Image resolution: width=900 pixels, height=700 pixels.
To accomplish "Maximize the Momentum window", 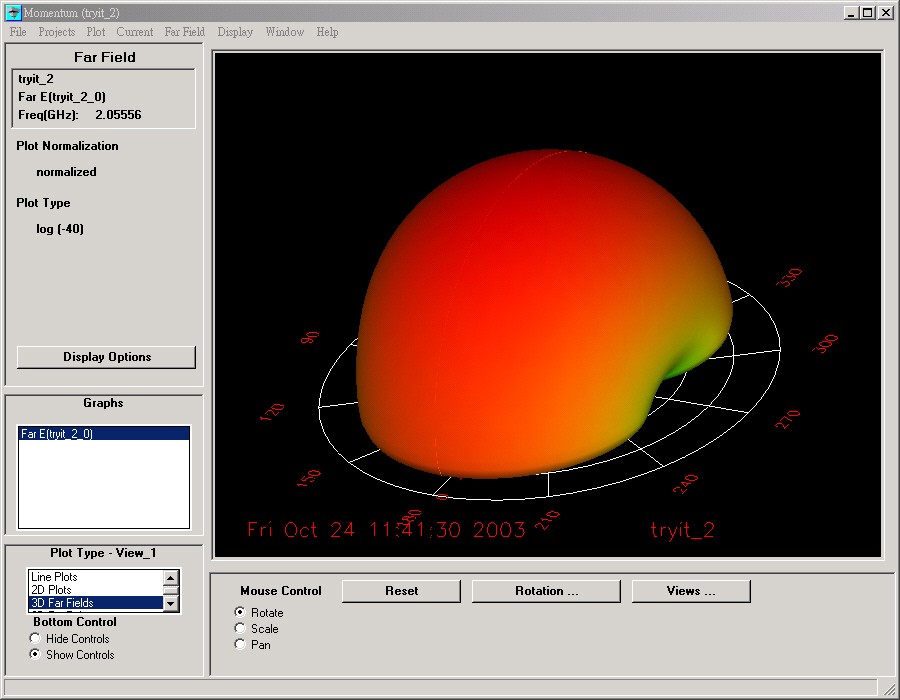I will pyautogui.click(x=868, y=13).
